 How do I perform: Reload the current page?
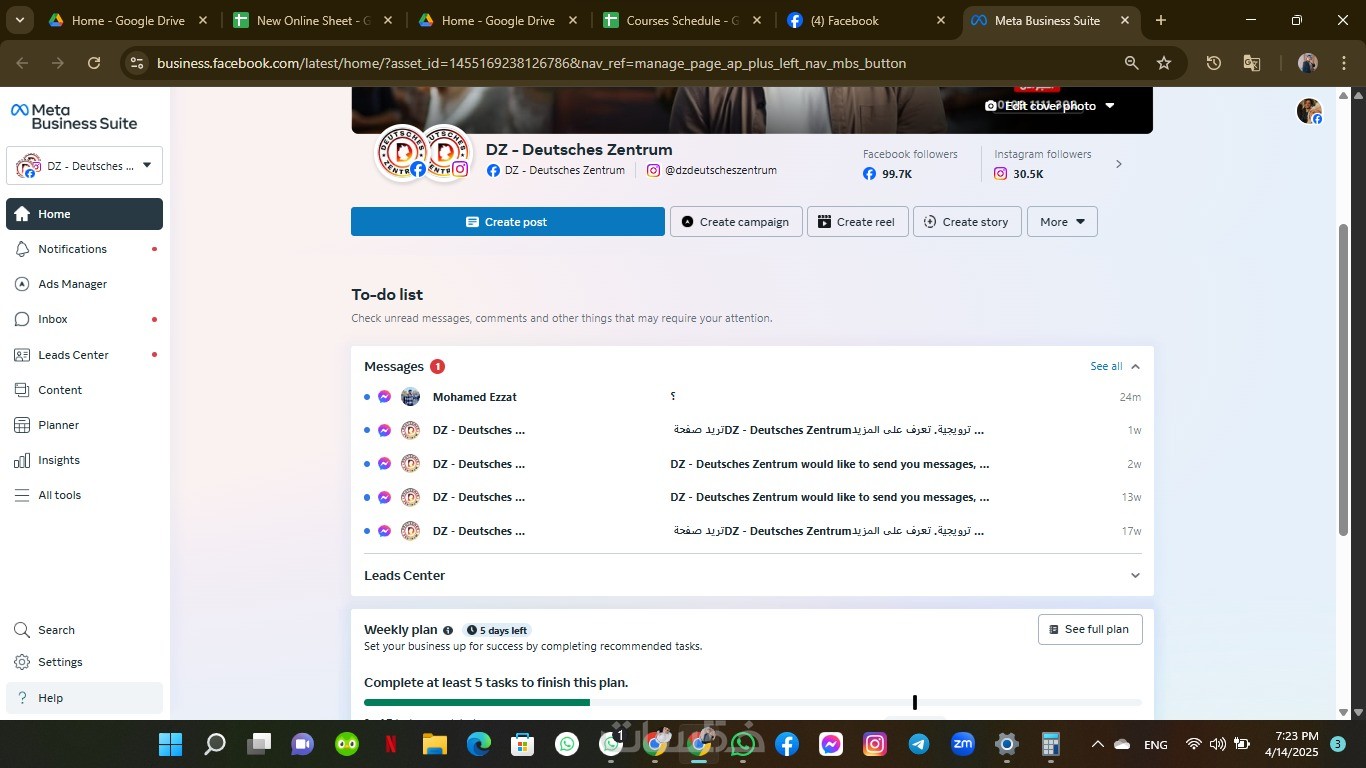94,63
